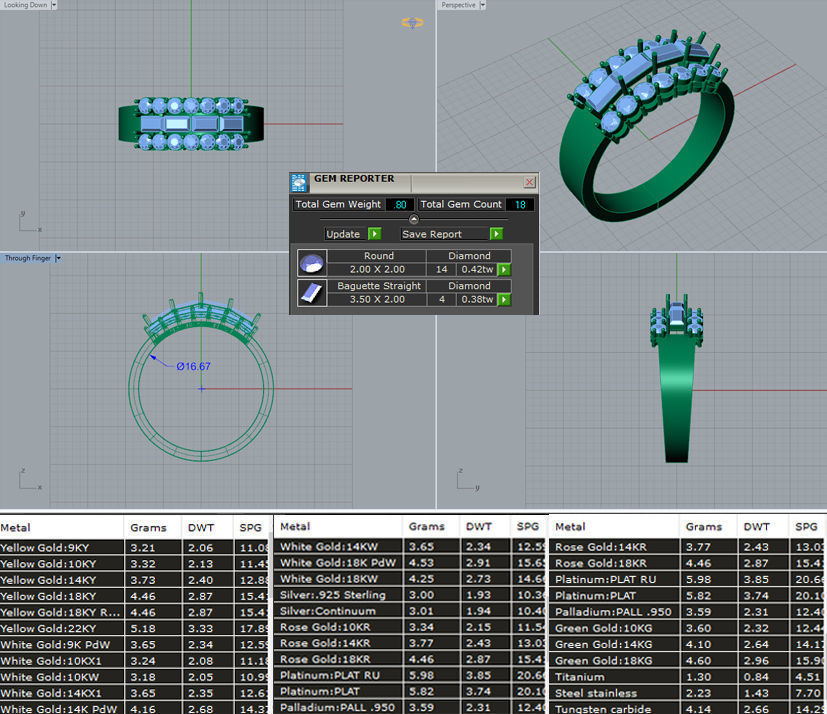Select the Silver:.925 Sterling row
This screenshot has width=827, height=714.
click(x=410, y=595)
